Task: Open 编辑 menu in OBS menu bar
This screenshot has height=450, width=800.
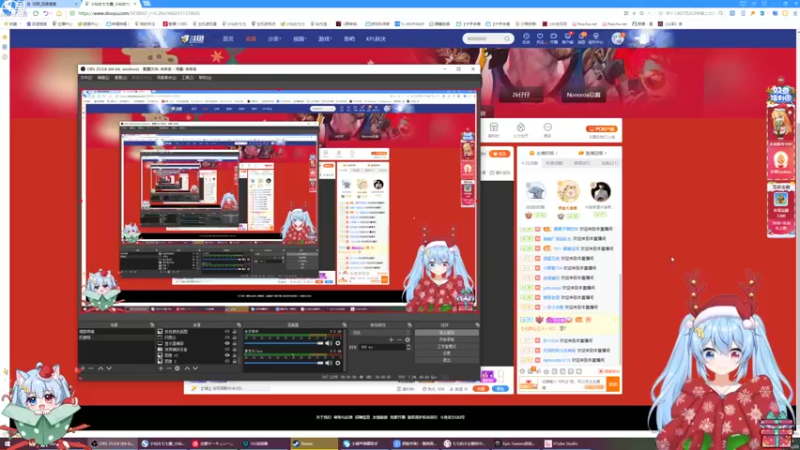Action: (103, 78)
